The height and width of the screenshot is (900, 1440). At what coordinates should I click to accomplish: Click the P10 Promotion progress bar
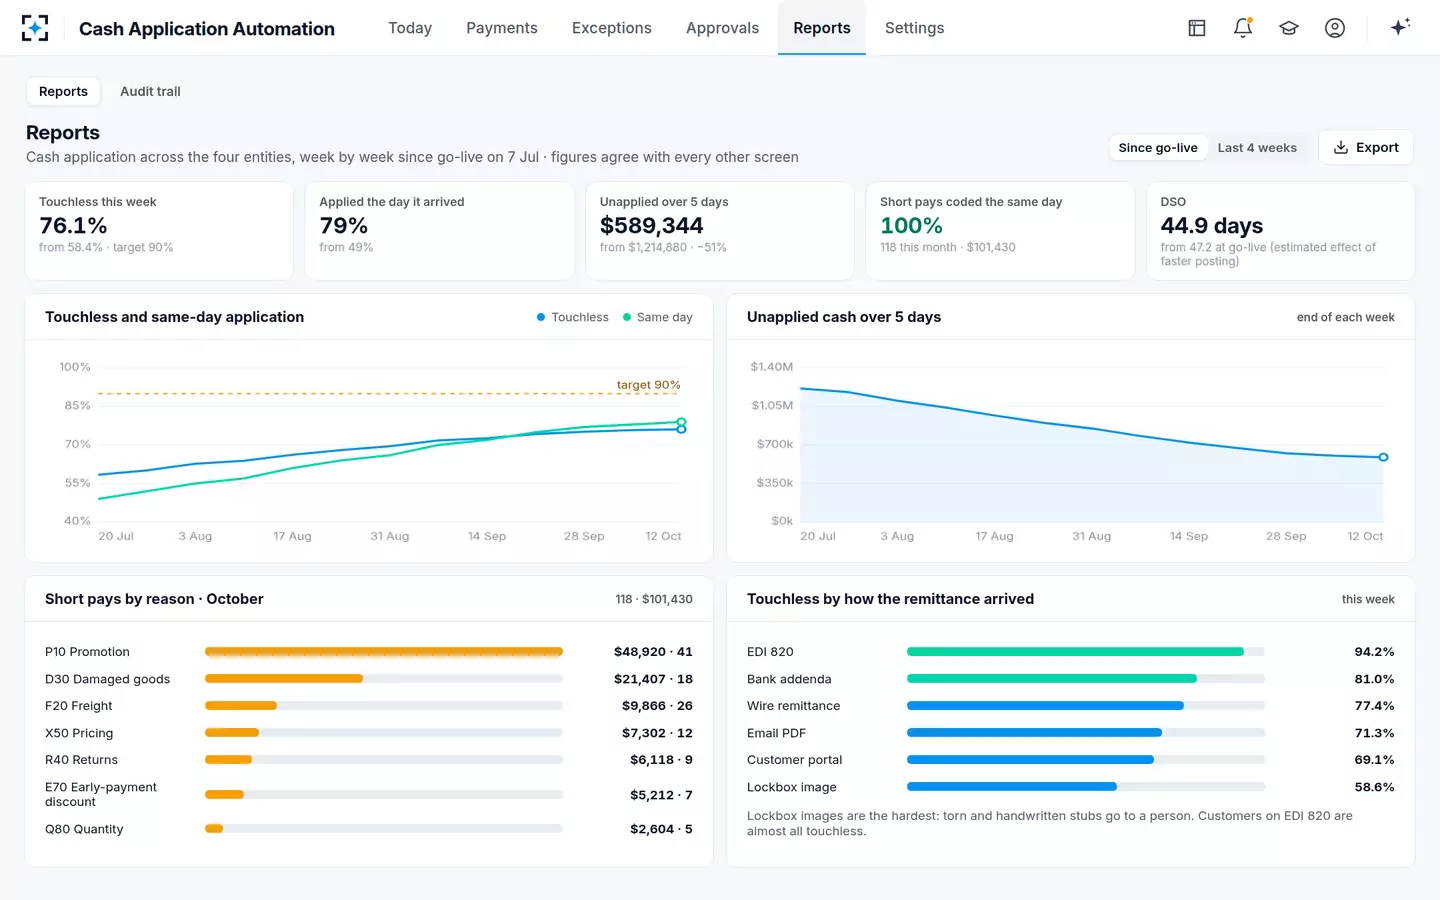[x=384, y=652]
